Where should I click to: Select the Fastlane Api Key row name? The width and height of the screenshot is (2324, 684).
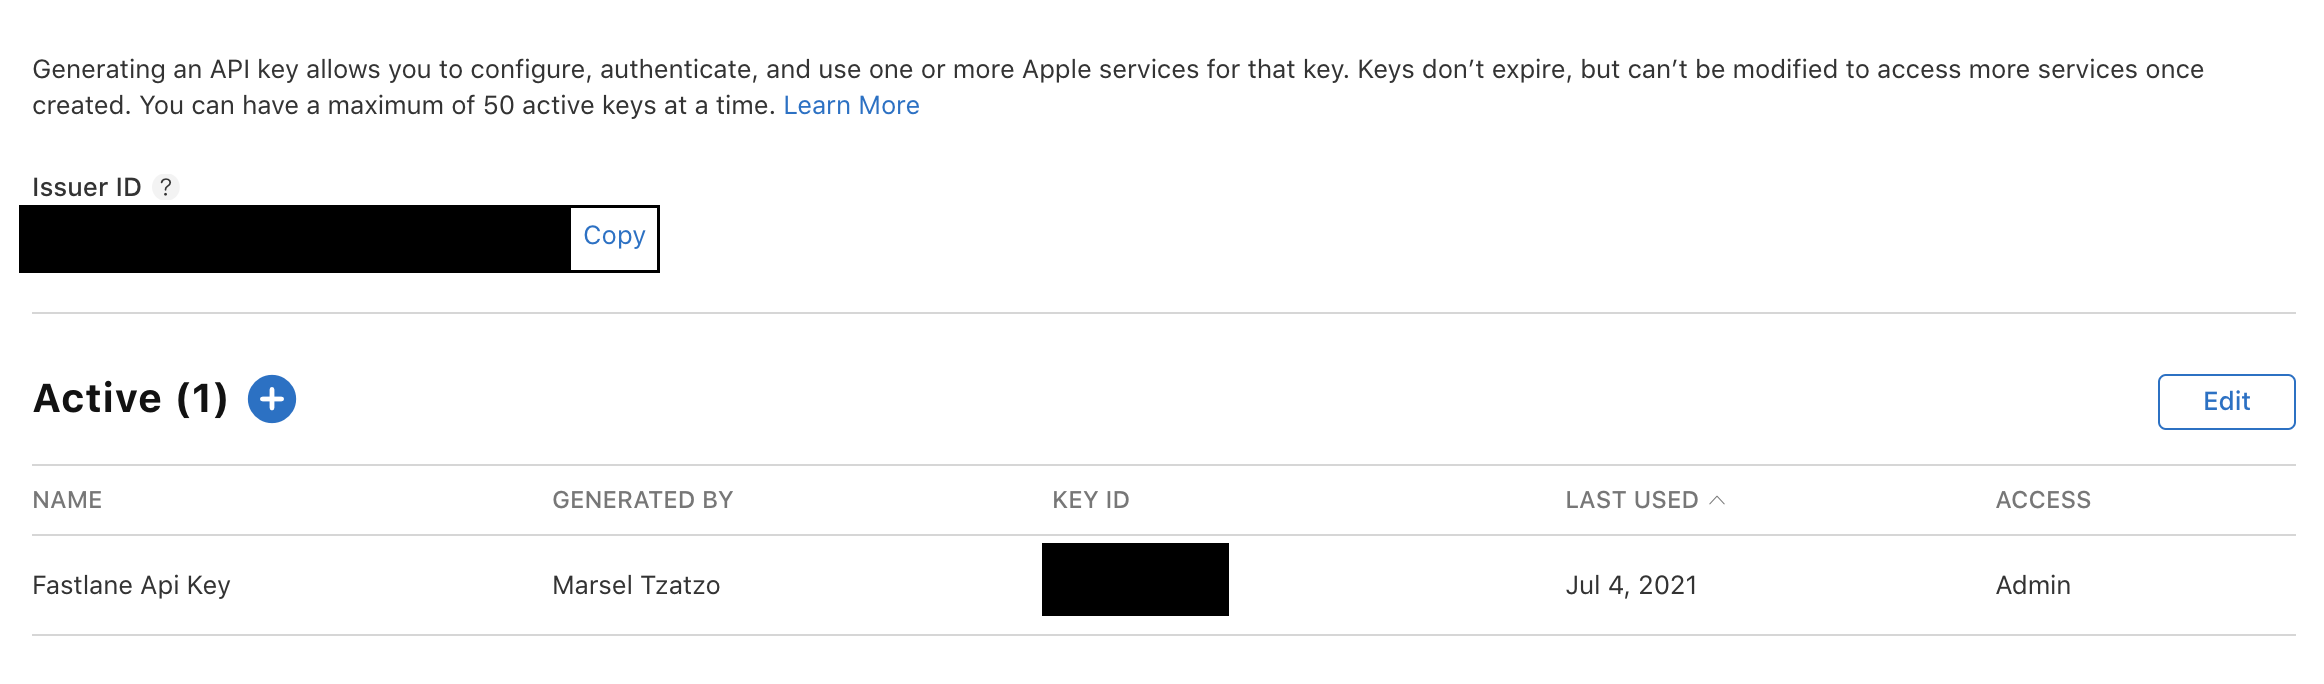131,585
